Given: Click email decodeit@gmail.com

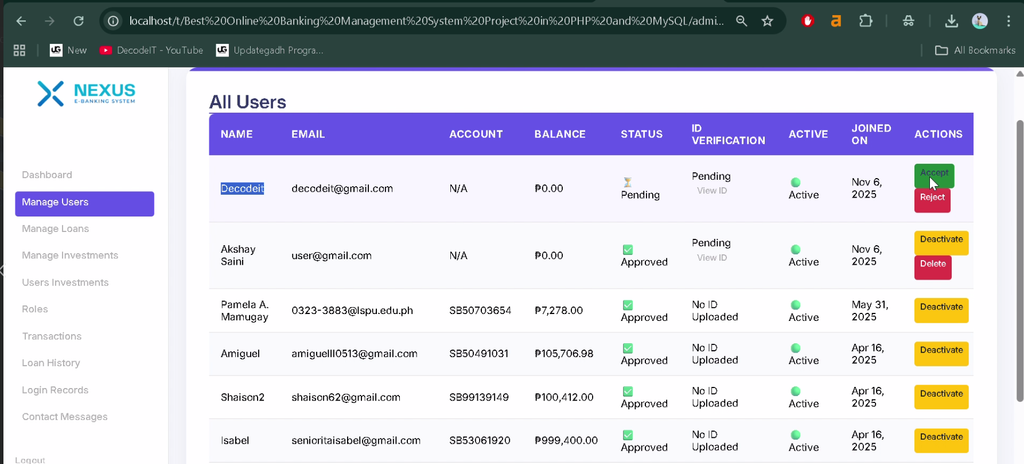Looking at the screenshot, I should pyautogui.click(x=342, y=189).
